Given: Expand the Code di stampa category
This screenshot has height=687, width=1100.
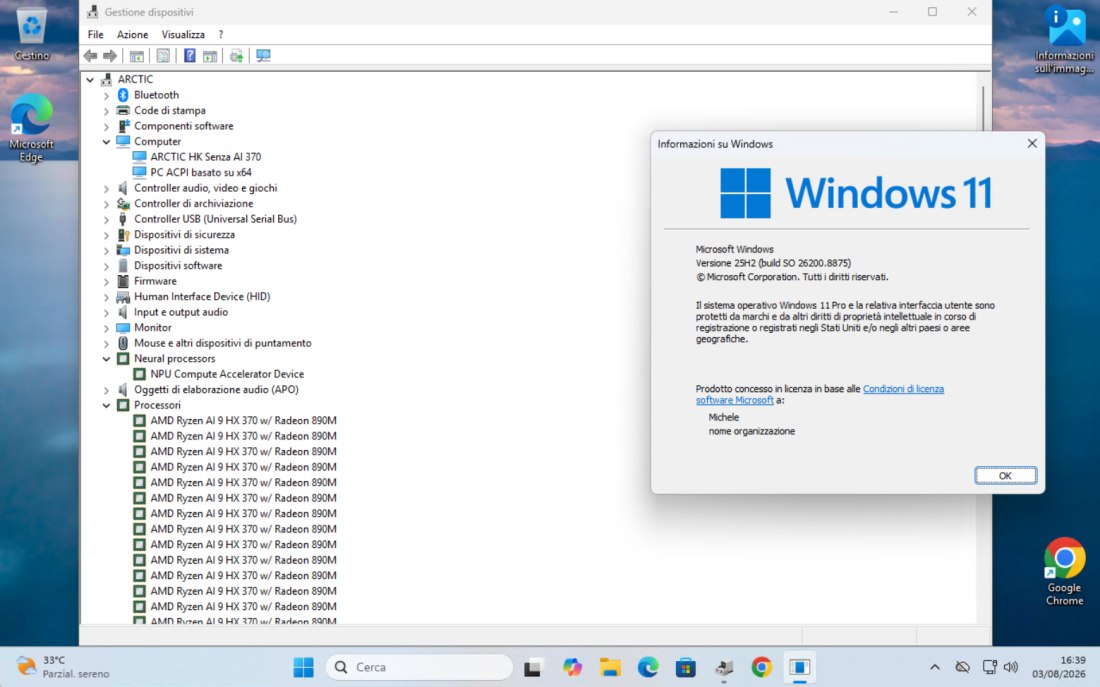Looking at the screenshot, I should [x=106, y=110].
